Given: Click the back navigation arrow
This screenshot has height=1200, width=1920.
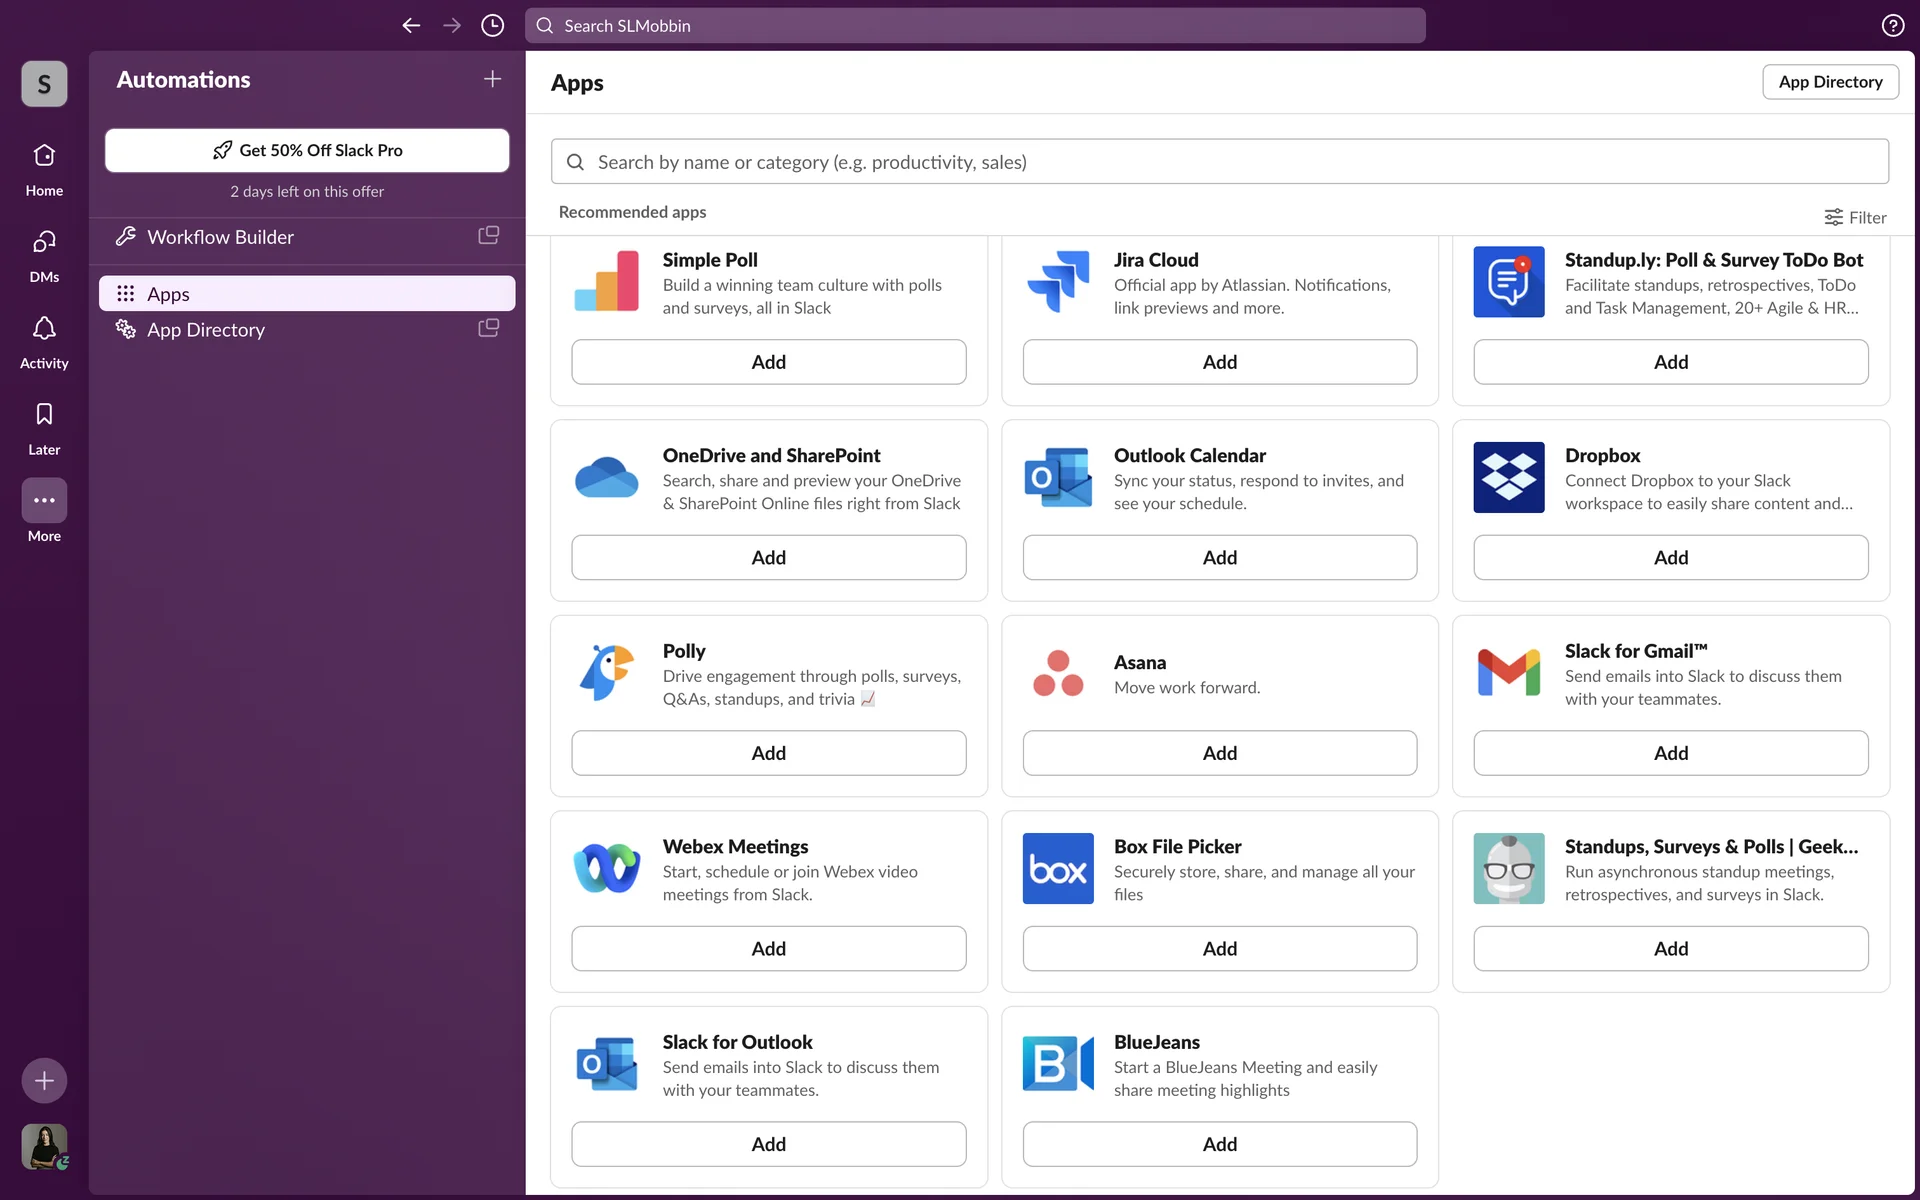Looking at the screenshot, I should 411,26.
